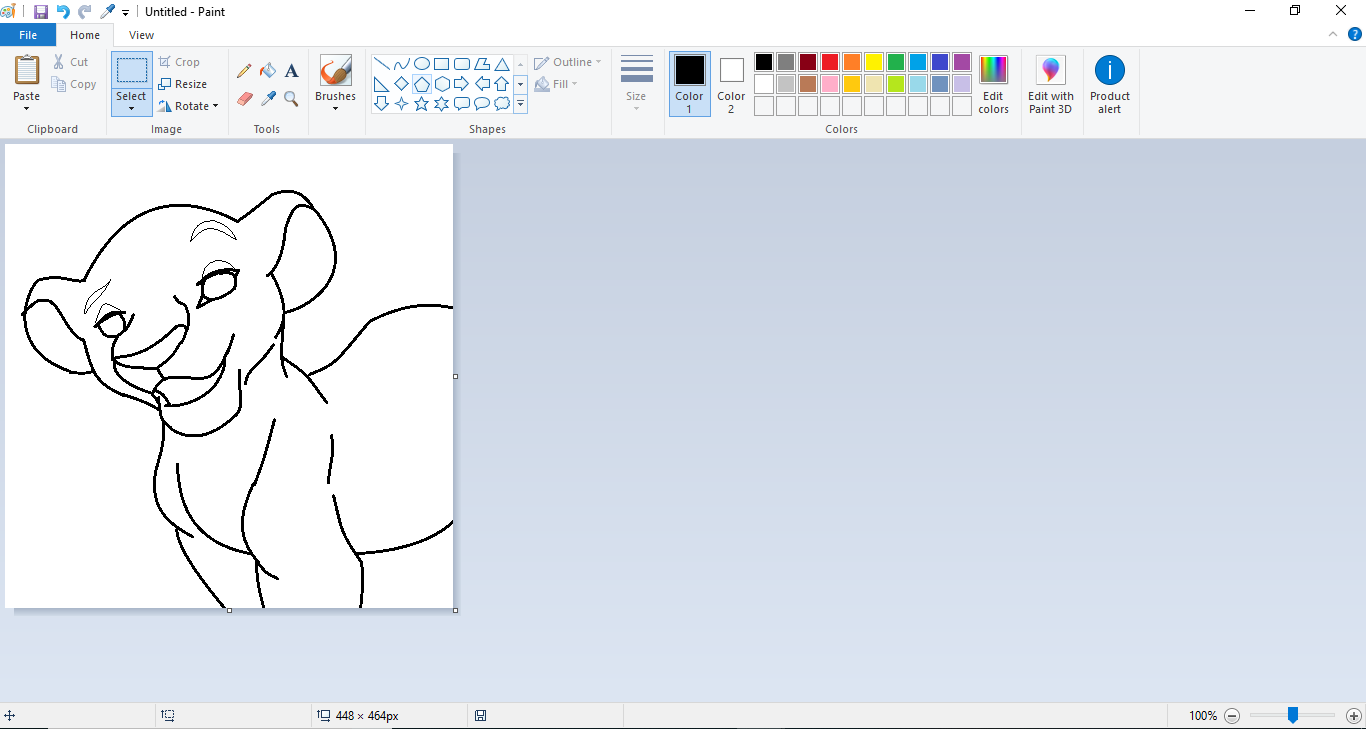Open the Customize Quick Access Toolbar arrow
Screen dimensions: 1366x729
pos(126,13)
